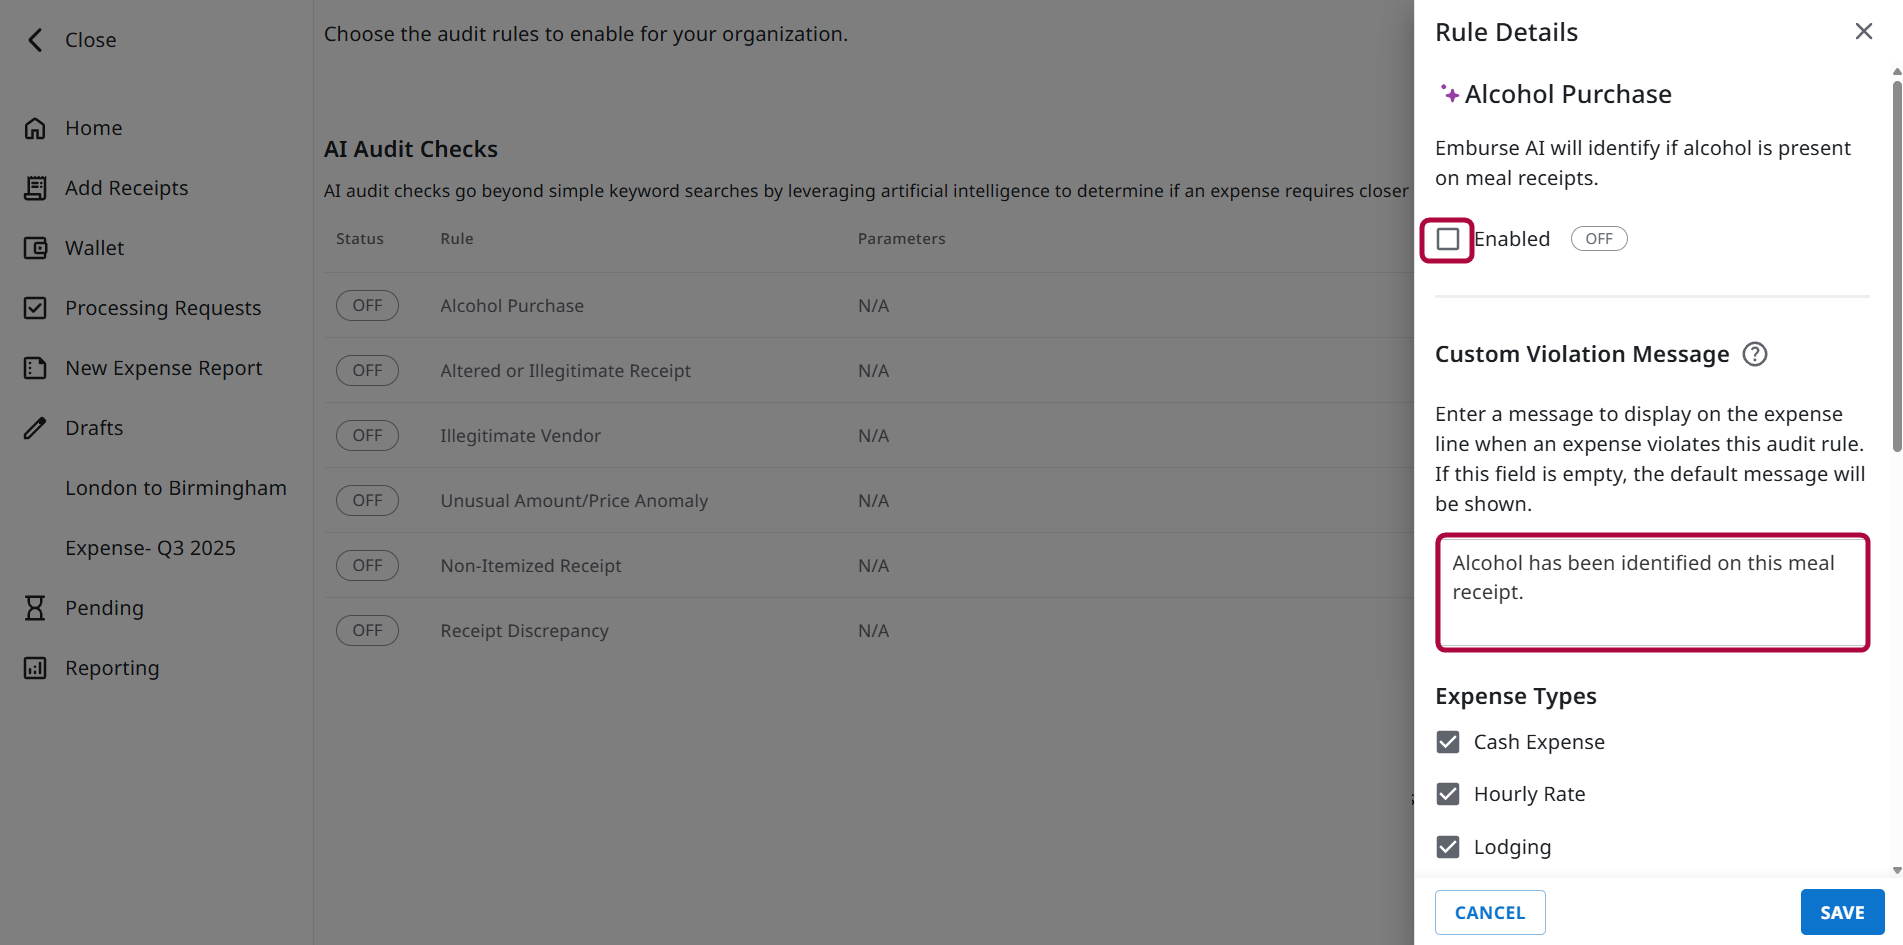This screenshot has height=945, width=1903.
Task: Toggle the Alcohol Purchase rule status to ON
Action: (367, 305)
